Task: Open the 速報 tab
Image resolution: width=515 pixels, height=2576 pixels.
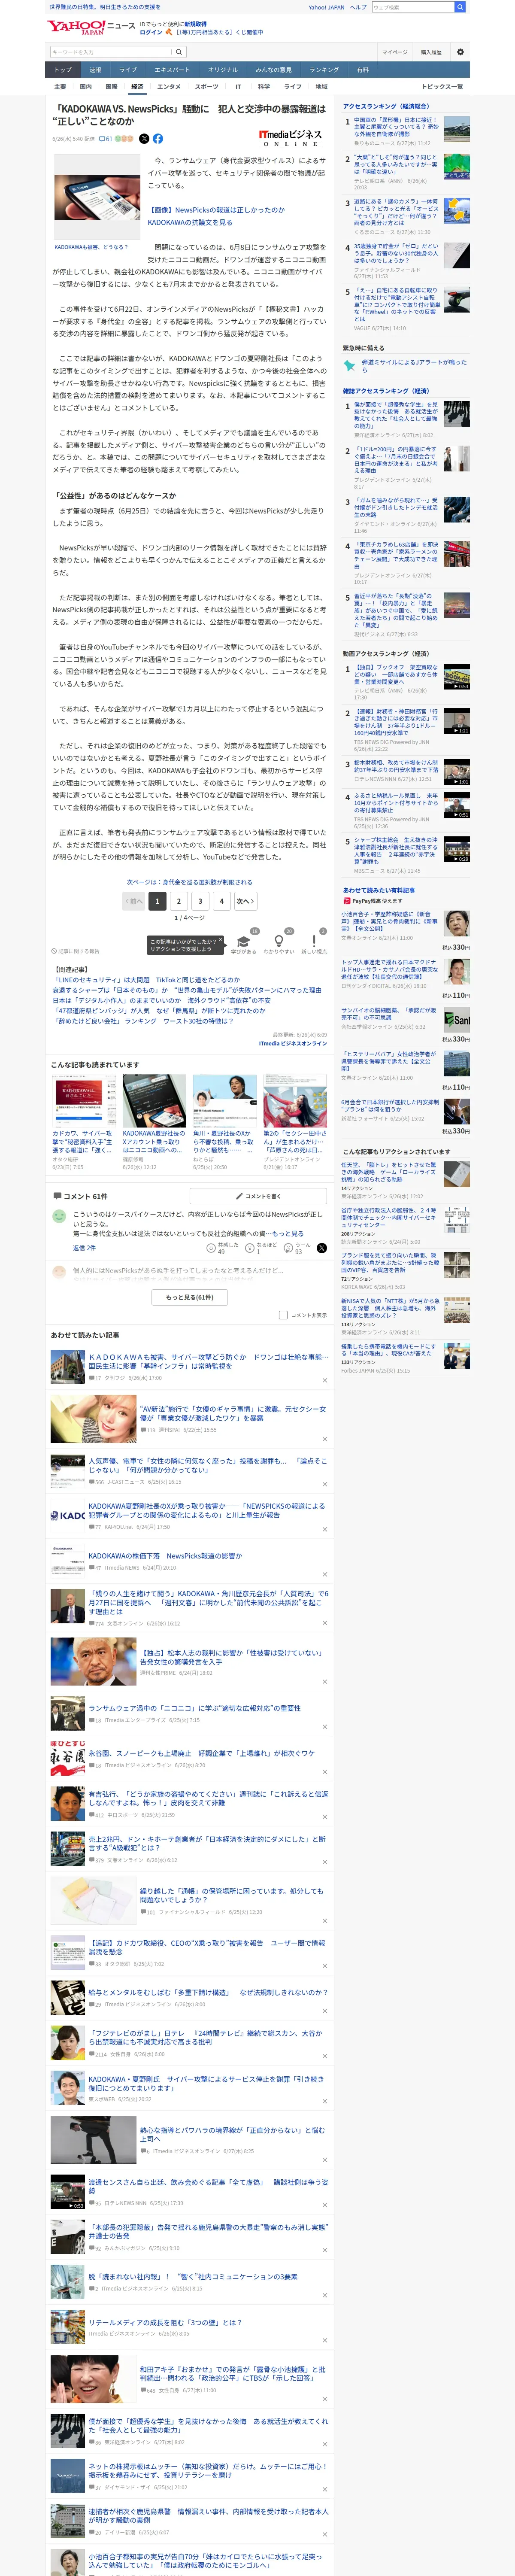Action: point(95,70)
